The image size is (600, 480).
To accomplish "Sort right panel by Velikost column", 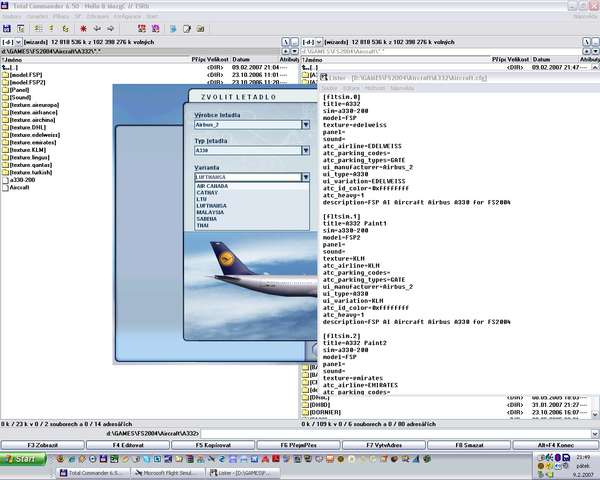I will tap(519, 60).
